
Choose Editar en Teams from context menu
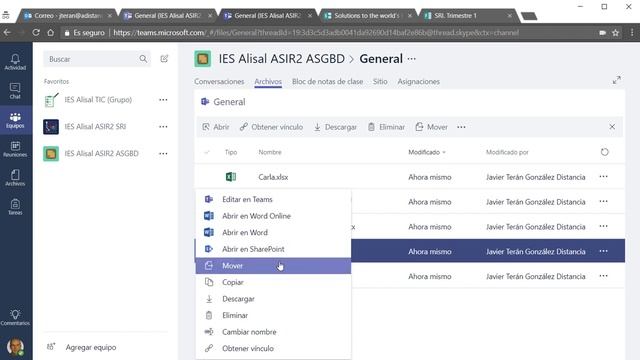click(273, 199)
